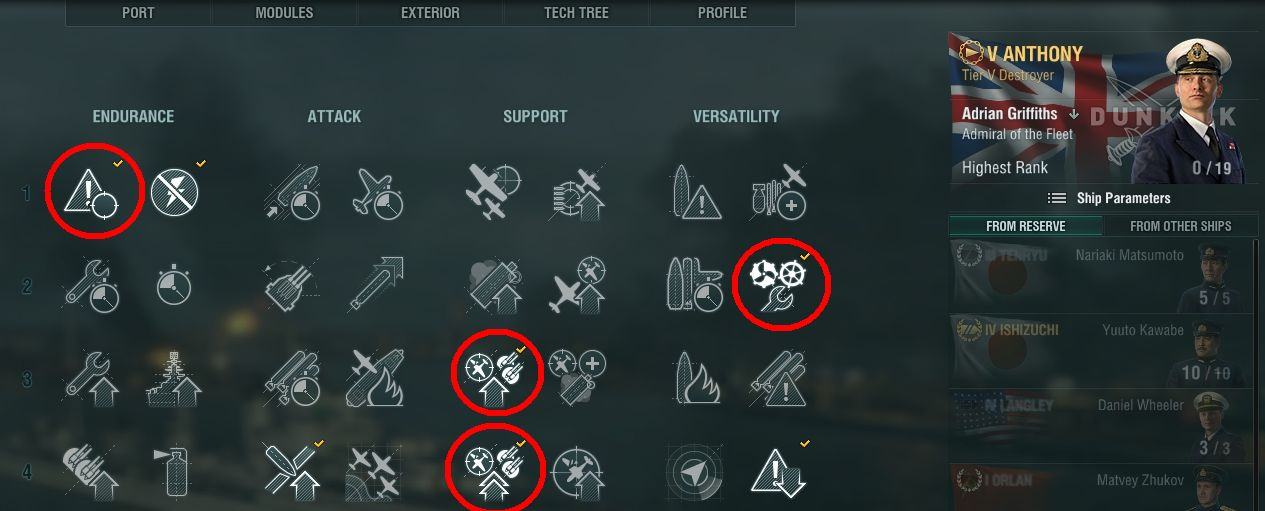Screen dimensions: 1265x511
Task: Switch to the Modules tab
Action: (284, 13)
